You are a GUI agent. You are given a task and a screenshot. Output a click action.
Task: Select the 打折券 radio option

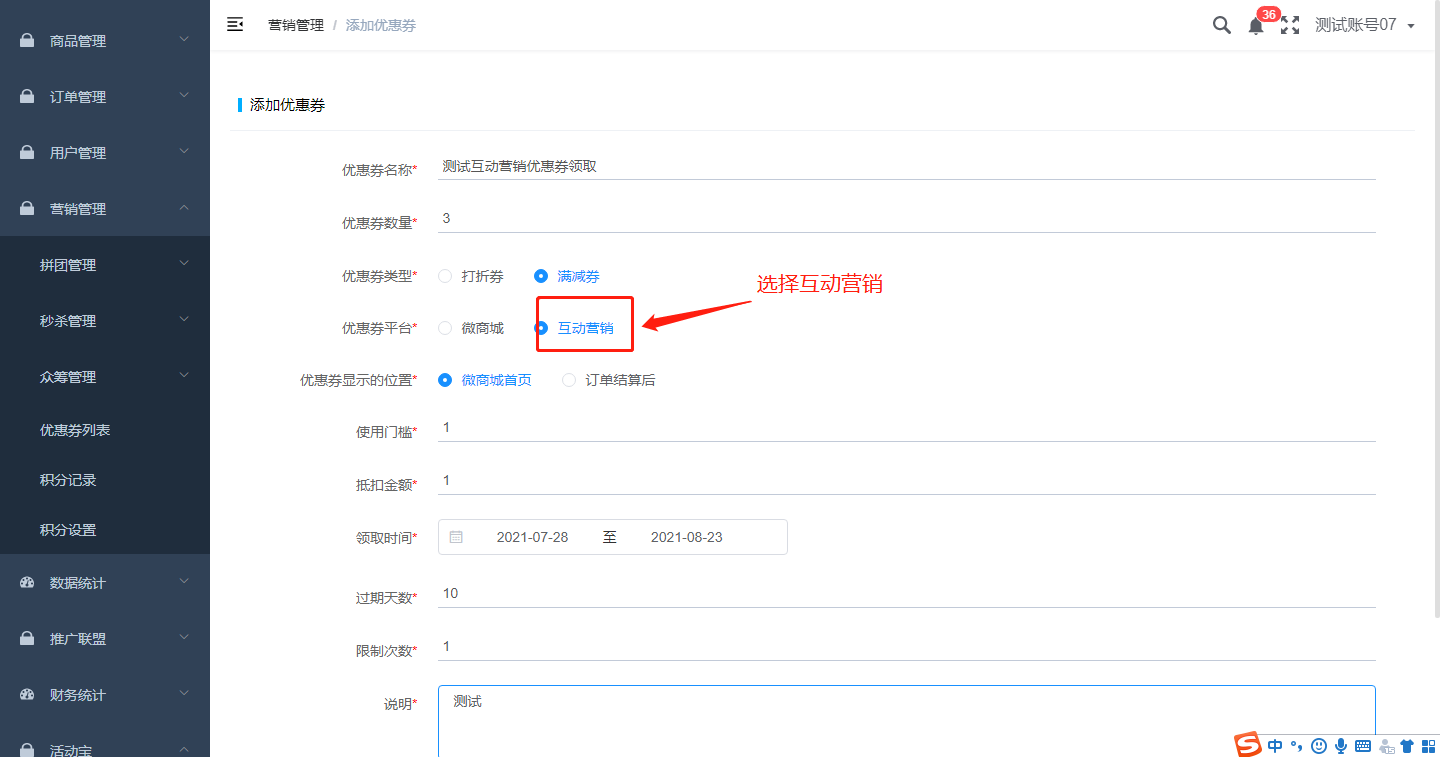(x=445, y=276)
